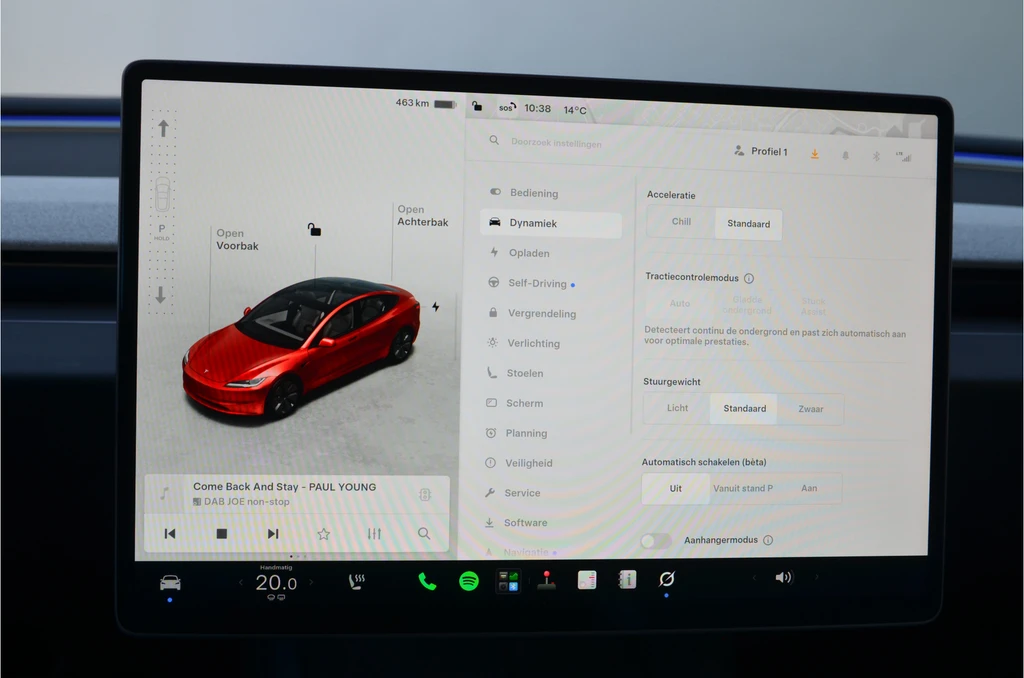Image resolution: width=1024 pixels, height=678 pixels.
Task: Tap the charge port lightning icon
Action: pyautogui.click(x=436, y=306)
